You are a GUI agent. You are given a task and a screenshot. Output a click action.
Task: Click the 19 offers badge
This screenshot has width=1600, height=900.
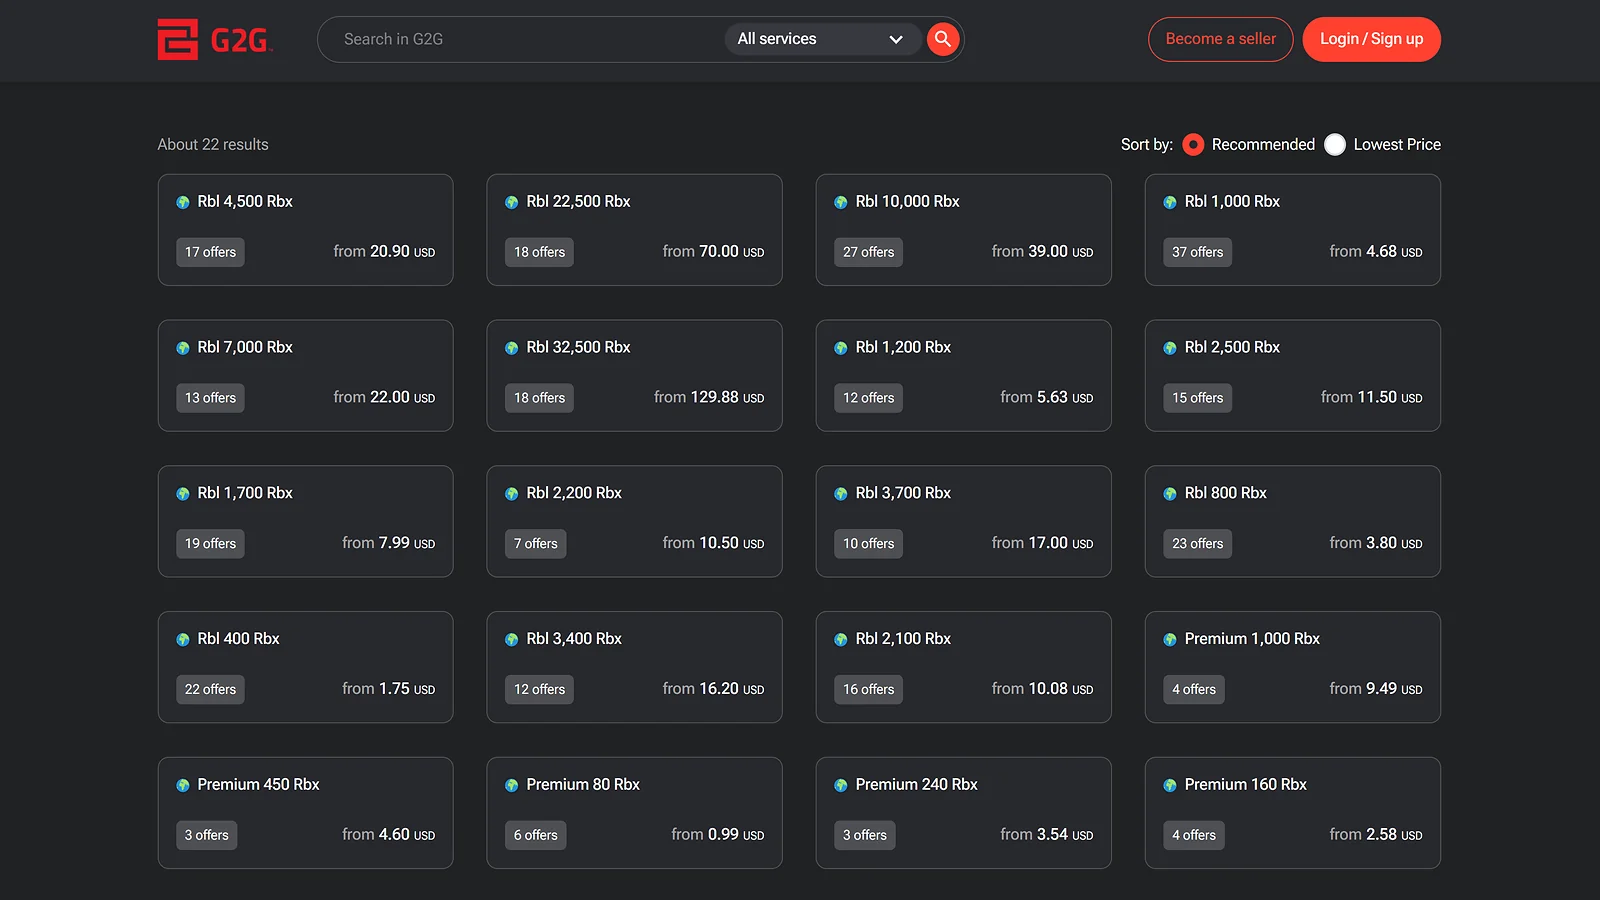(x=210, y=544)
